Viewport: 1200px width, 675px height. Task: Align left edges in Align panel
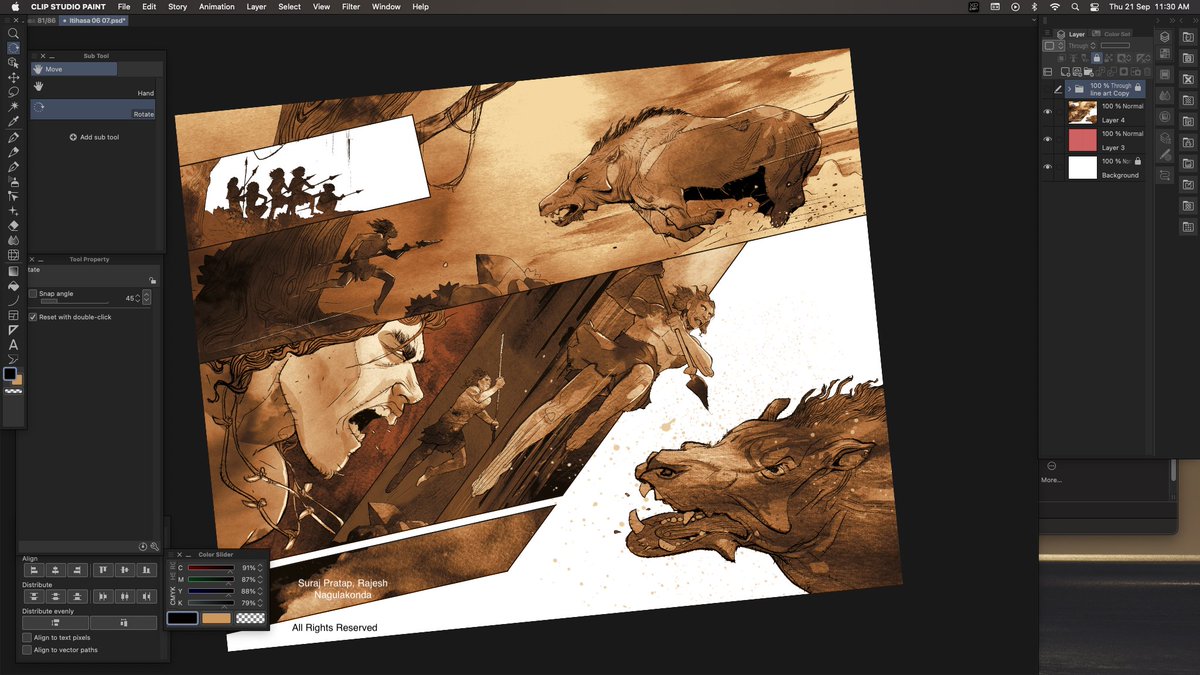point(34,569)
